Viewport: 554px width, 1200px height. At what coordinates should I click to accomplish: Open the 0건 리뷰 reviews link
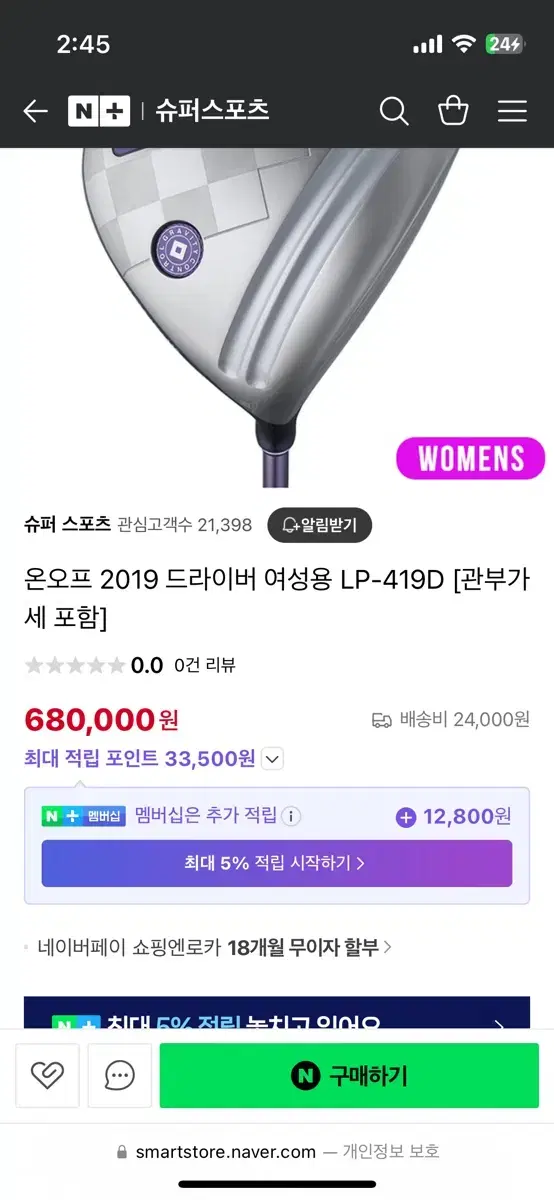[x=204, y=665]
